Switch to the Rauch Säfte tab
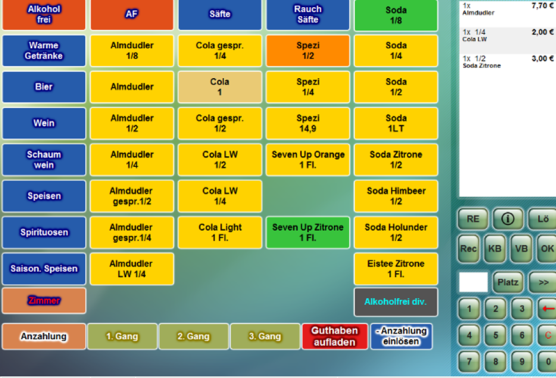The image size is (556, 378). click(x=308, y=14)
